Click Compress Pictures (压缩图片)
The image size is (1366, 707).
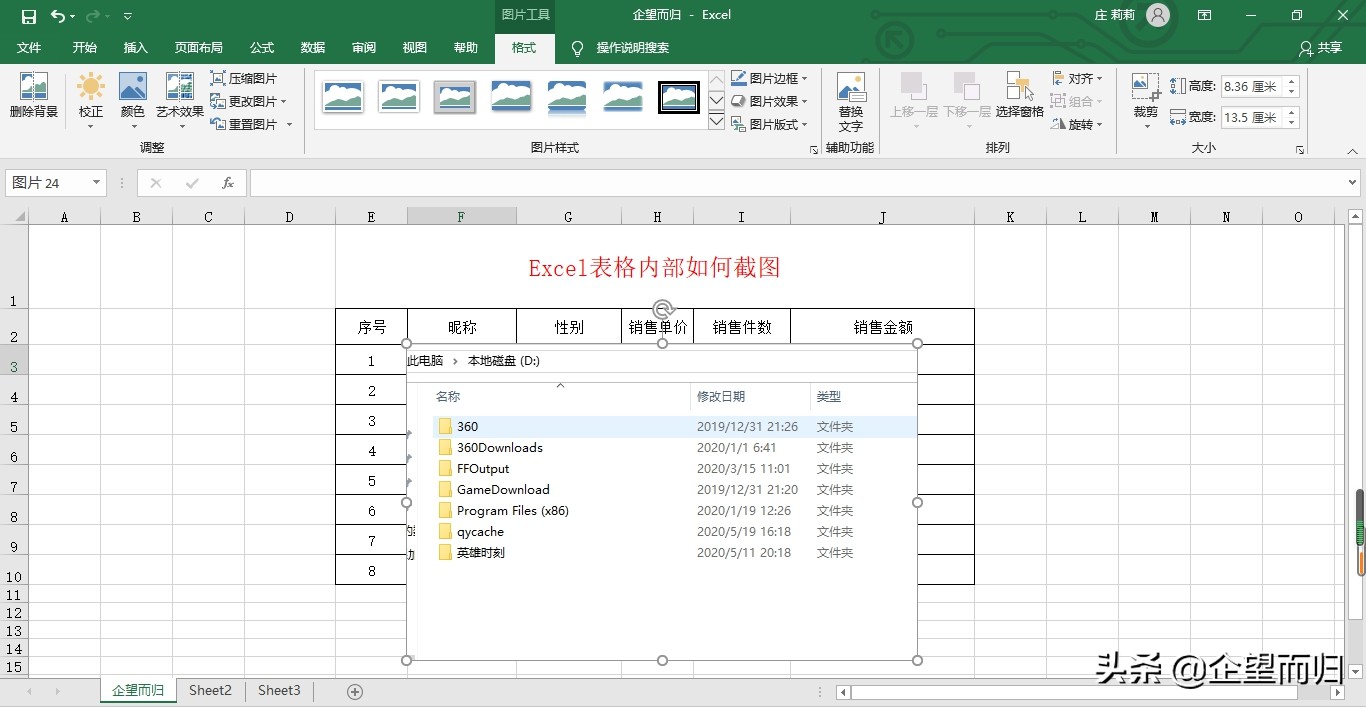[x=244, y=78]
